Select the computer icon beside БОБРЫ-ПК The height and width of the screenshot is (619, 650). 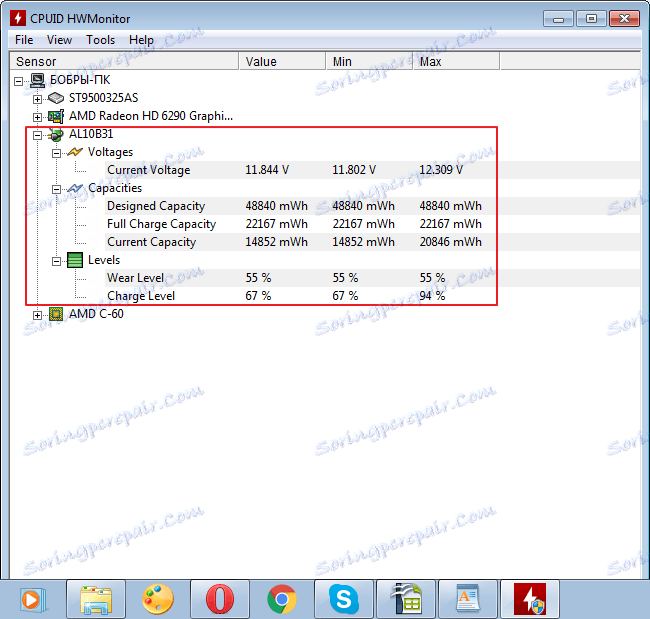38,80
